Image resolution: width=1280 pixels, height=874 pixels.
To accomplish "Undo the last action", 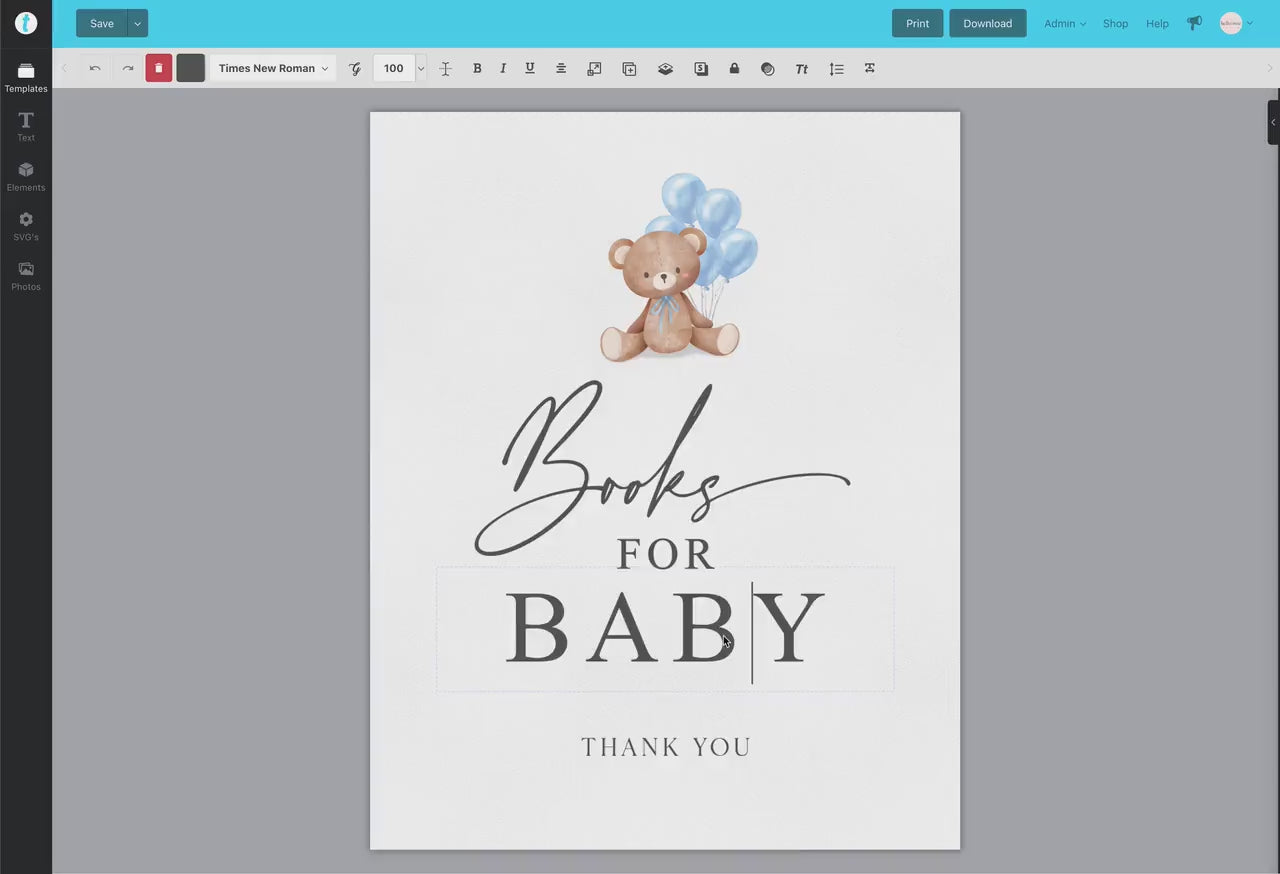I will 95,68.
